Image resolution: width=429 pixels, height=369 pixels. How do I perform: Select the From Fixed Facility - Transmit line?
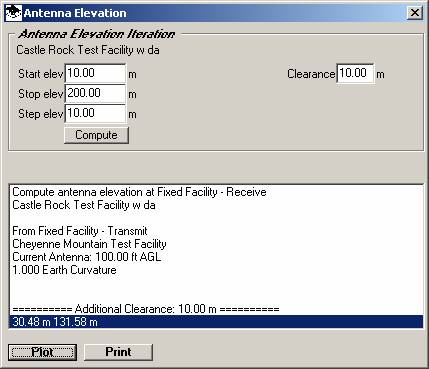pos(80,231)
